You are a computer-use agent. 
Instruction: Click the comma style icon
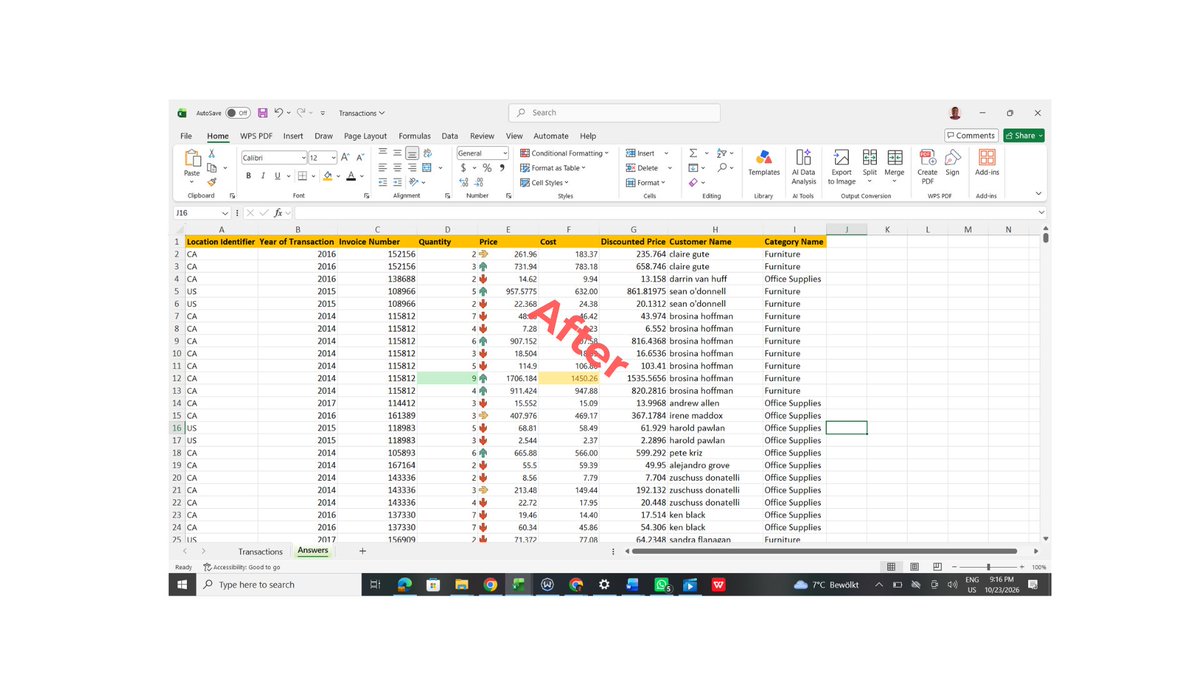(501, 168)
